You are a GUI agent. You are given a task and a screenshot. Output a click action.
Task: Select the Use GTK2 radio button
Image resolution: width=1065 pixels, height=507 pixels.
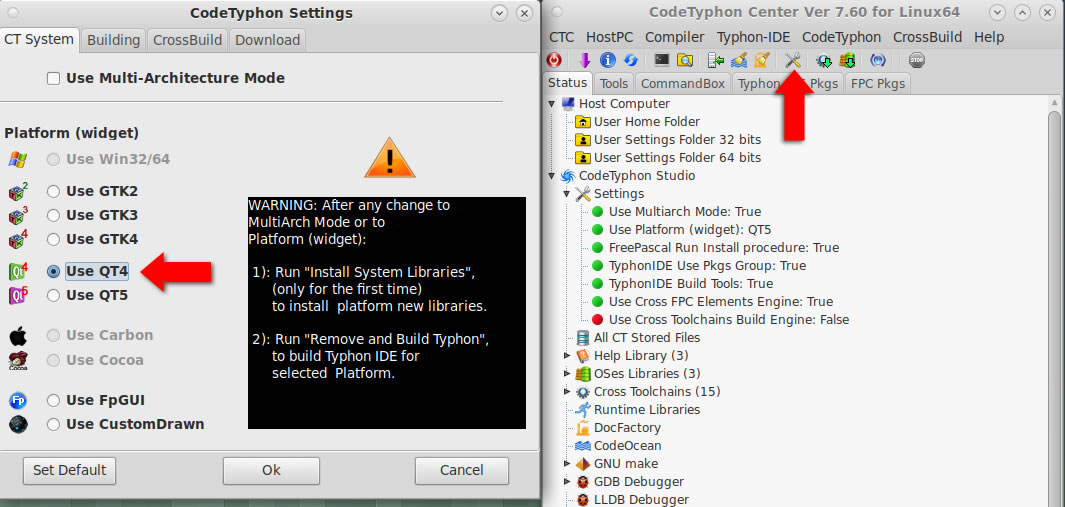(54, 192)
